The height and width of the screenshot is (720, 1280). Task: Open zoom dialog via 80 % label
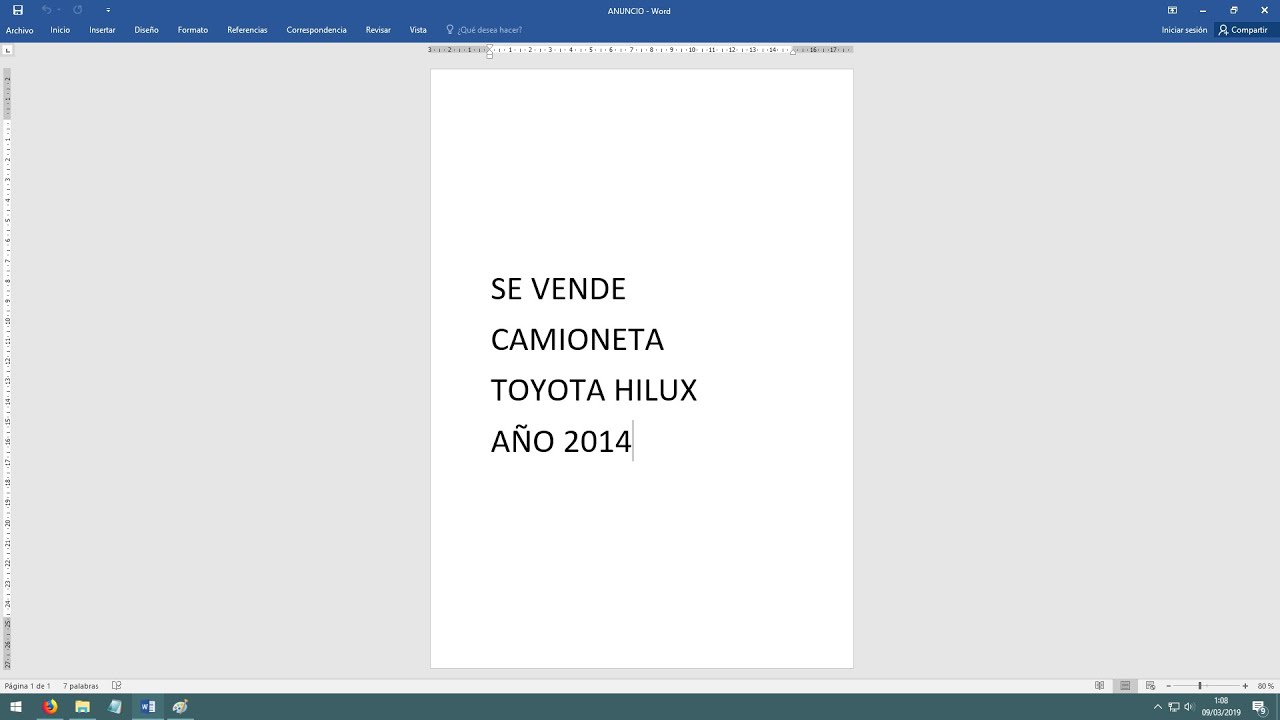1265,686
